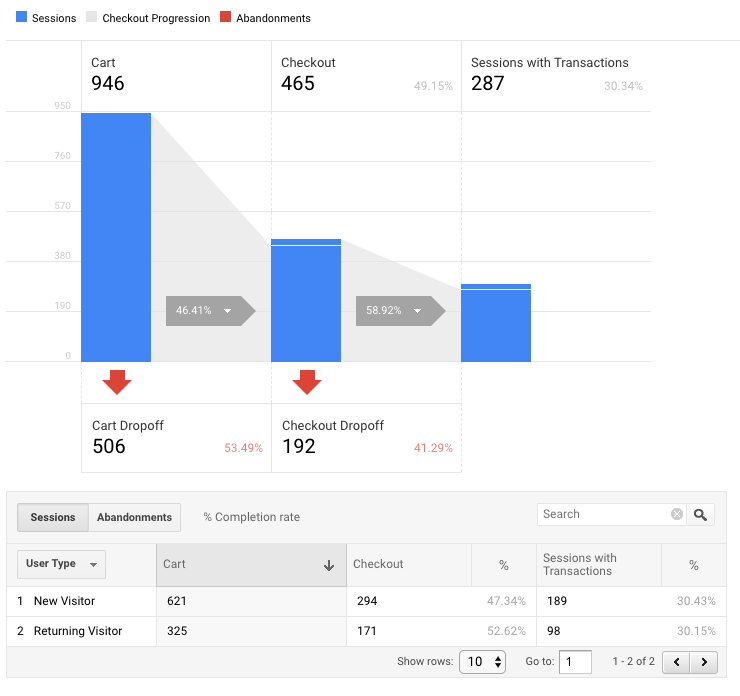Click the 53.49% cart dropoff rate

[244, 448]
